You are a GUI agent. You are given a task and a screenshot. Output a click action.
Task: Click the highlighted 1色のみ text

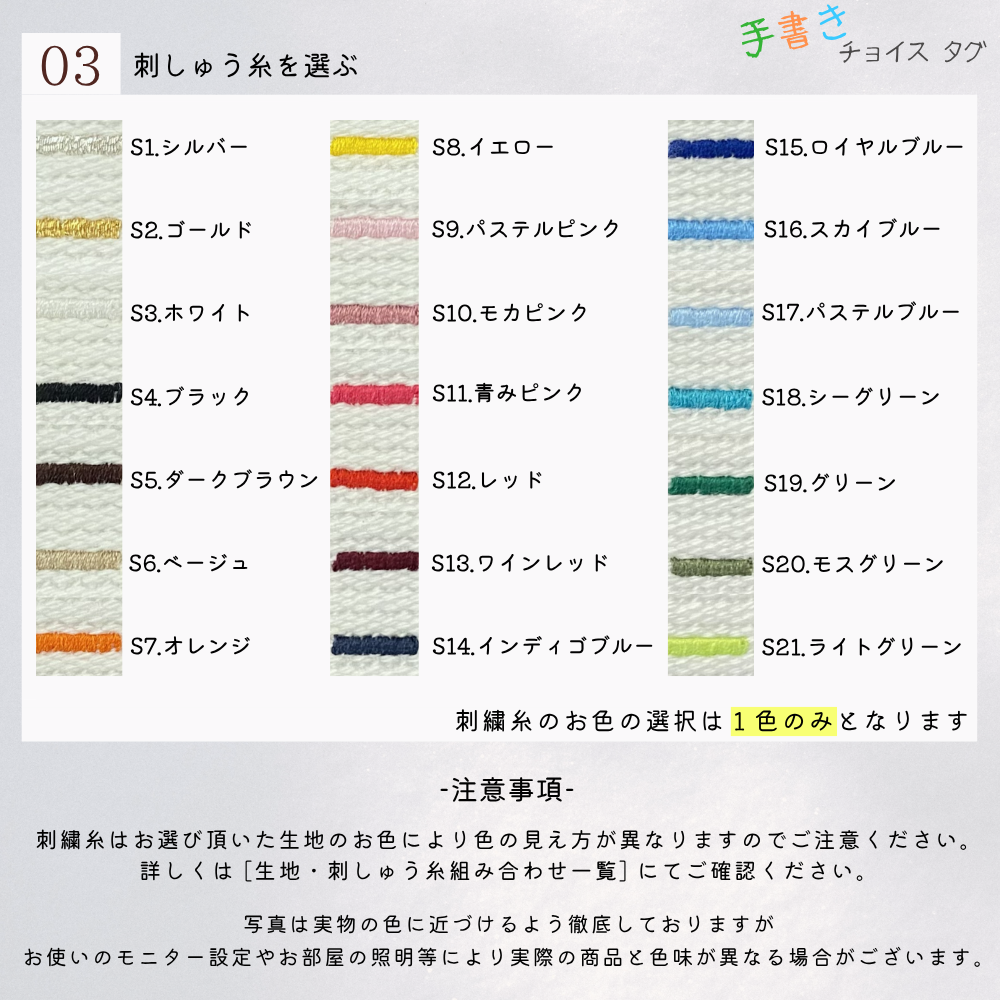tap(783, 721)
